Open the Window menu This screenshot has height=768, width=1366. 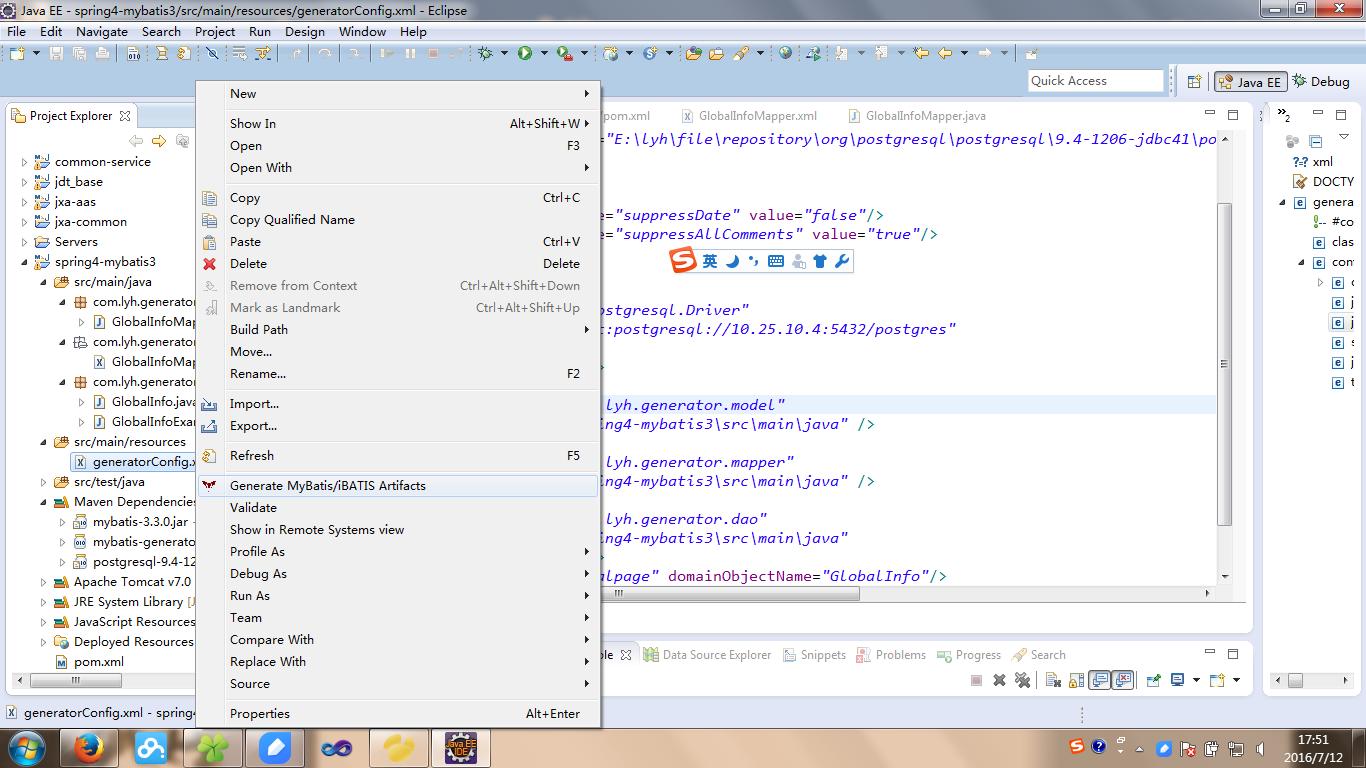pos(362,31)
